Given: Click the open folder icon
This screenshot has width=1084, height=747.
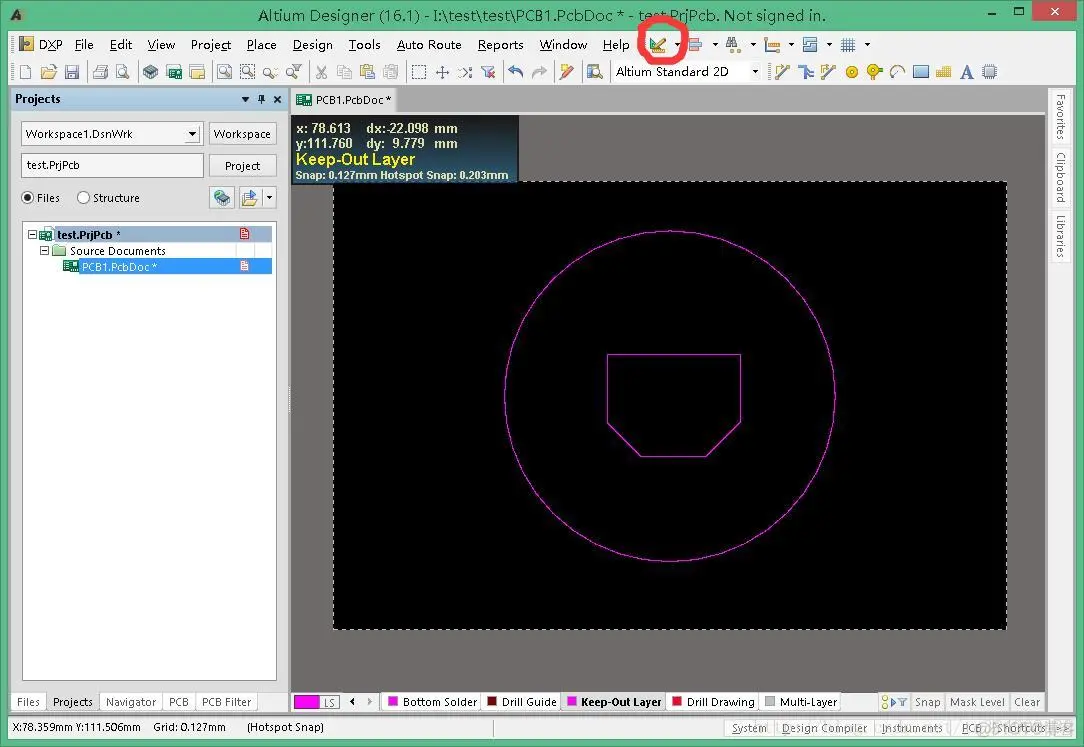Looking at the screenshot, I should (x=48, y=72).
